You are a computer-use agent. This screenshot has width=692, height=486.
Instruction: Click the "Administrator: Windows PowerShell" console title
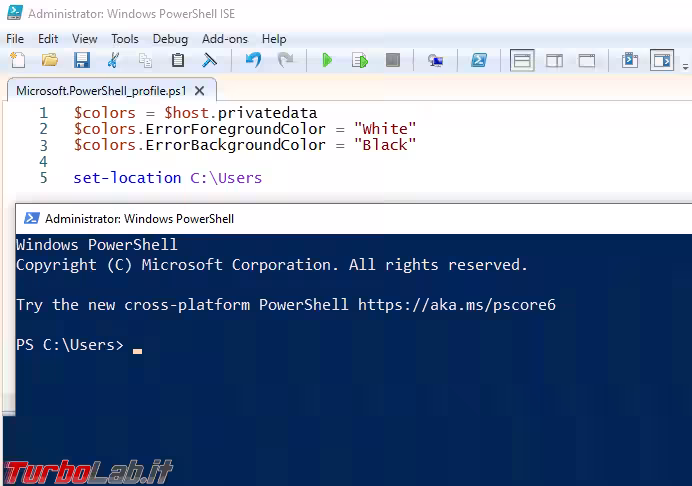pyautogui.click(x=139, y=219)
